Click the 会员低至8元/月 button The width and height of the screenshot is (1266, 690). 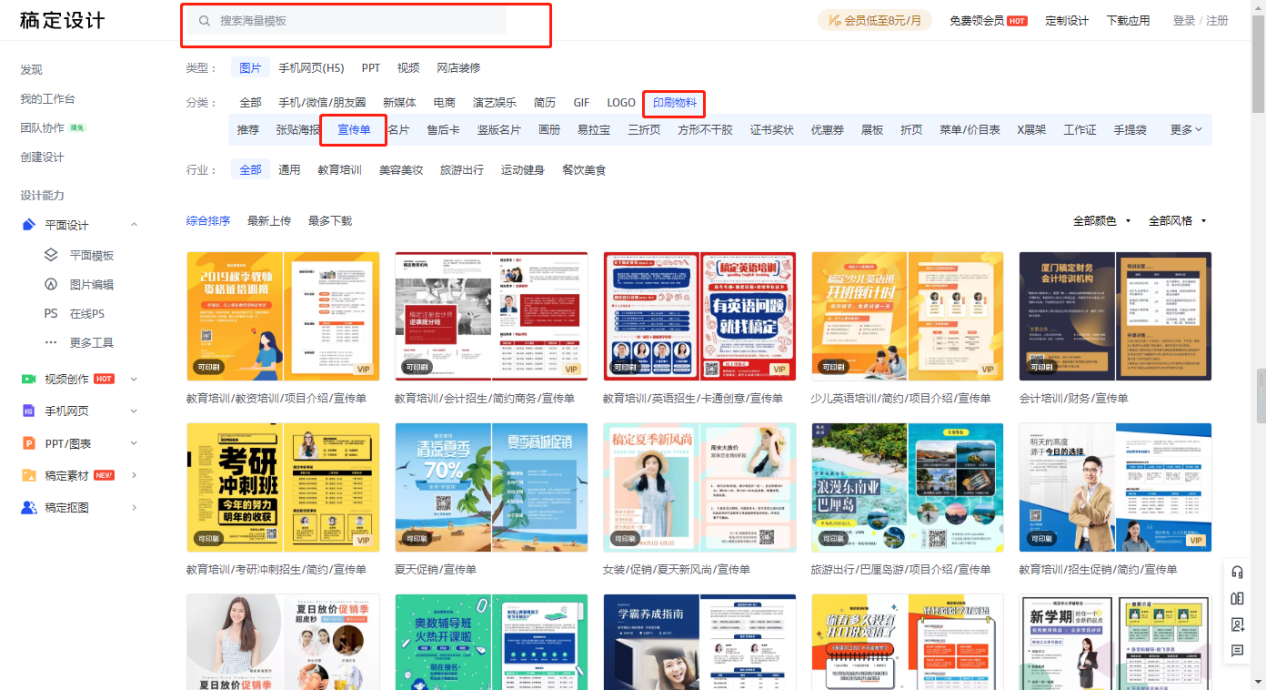click(x=875, y=21)
